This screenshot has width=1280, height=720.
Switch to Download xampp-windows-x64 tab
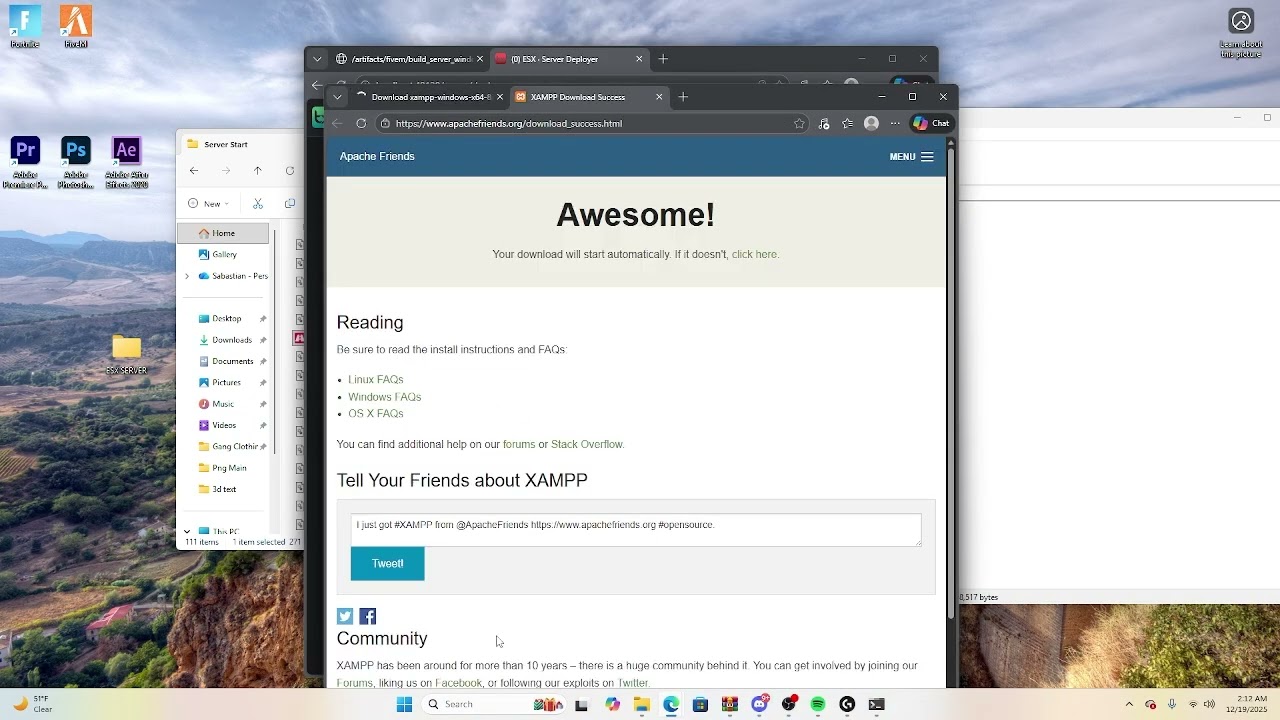[x=430, y=97]
